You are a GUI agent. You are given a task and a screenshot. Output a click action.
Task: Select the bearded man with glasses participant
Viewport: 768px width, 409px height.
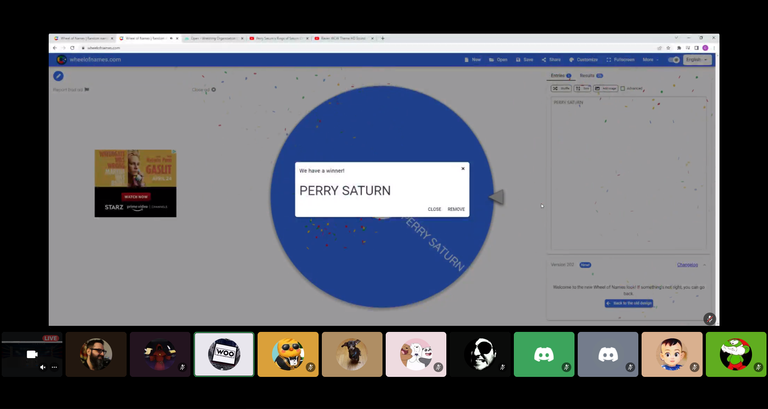click(x=96, y=354)
